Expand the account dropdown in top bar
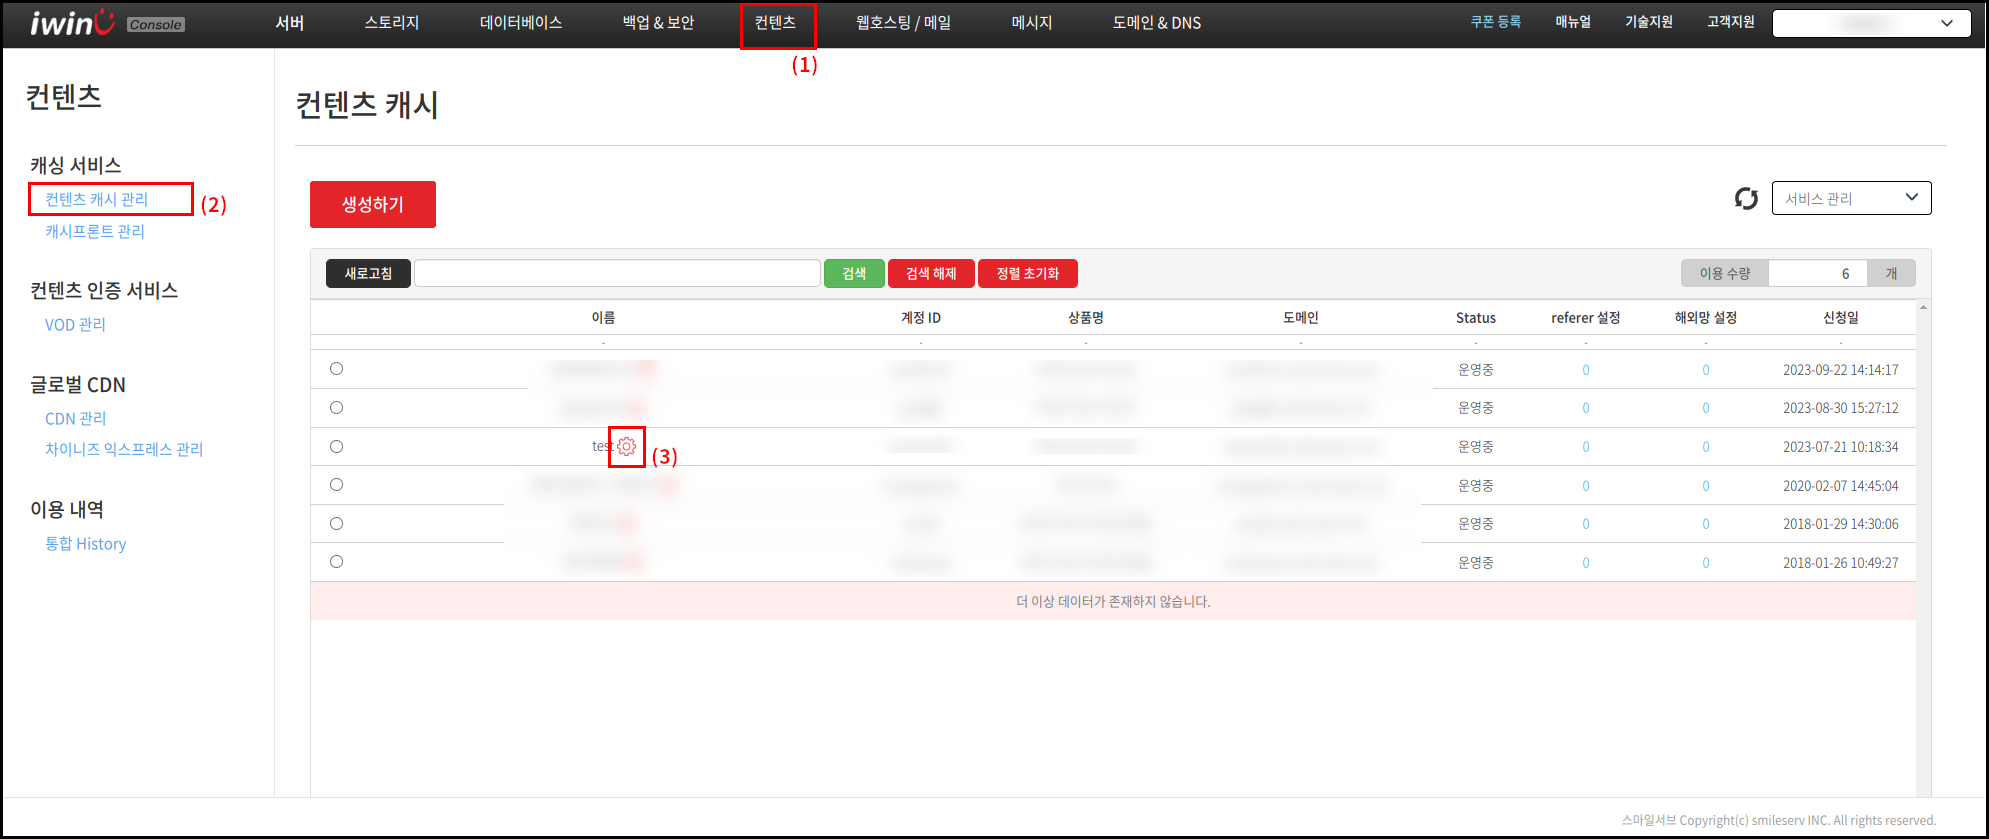 pyautogui.click(x=1871, y=24)
